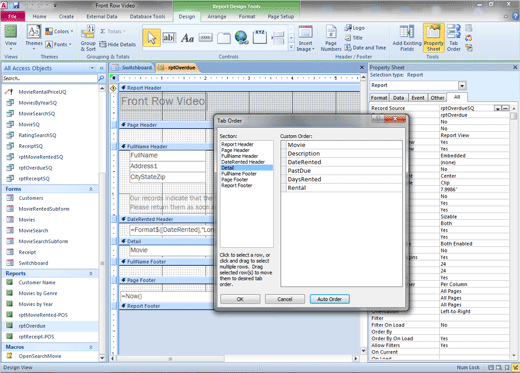
Task: Click Hide Details button
Action: 117,44
